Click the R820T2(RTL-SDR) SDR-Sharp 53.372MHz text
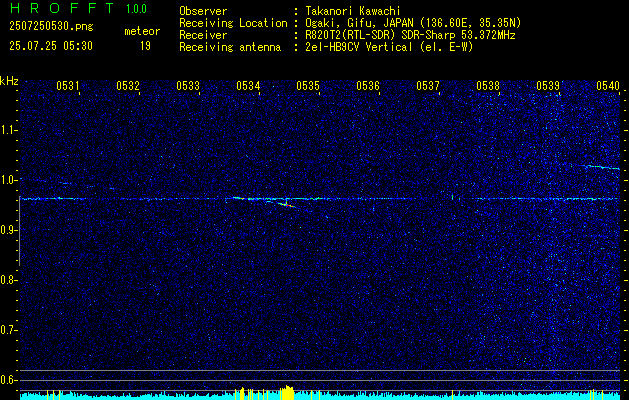This screenshot has height=400, width=629. pyautogui.click(x=410, y=35)
